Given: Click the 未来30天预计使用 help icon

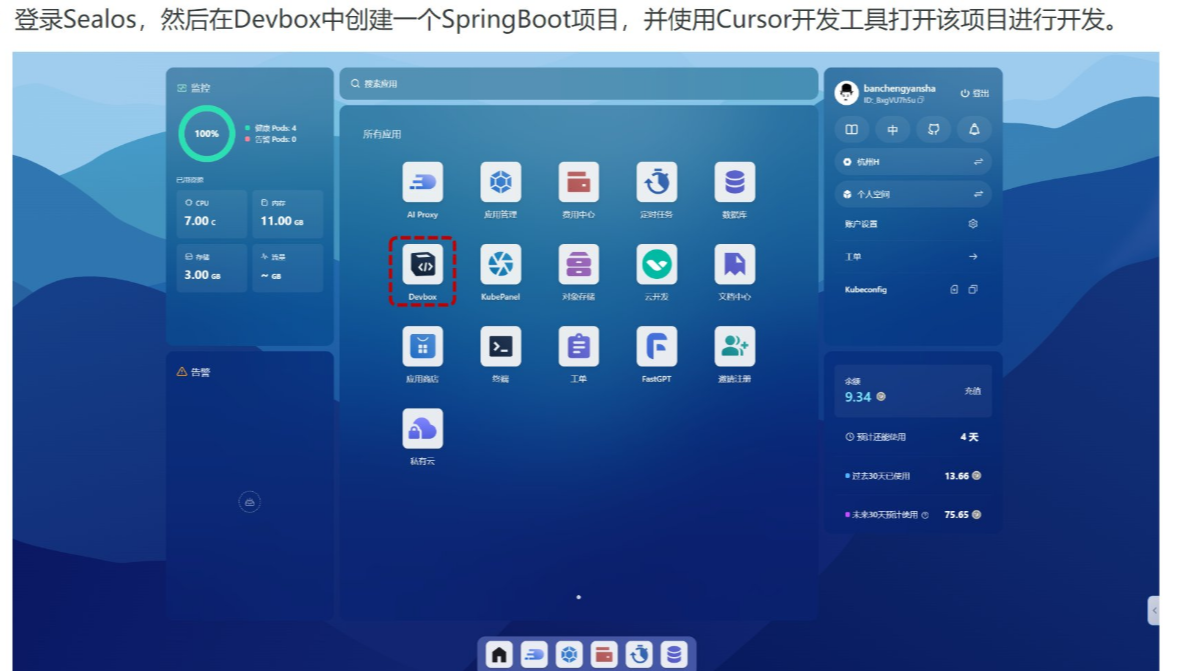Looking at the screenshot, I should [925, 515].
